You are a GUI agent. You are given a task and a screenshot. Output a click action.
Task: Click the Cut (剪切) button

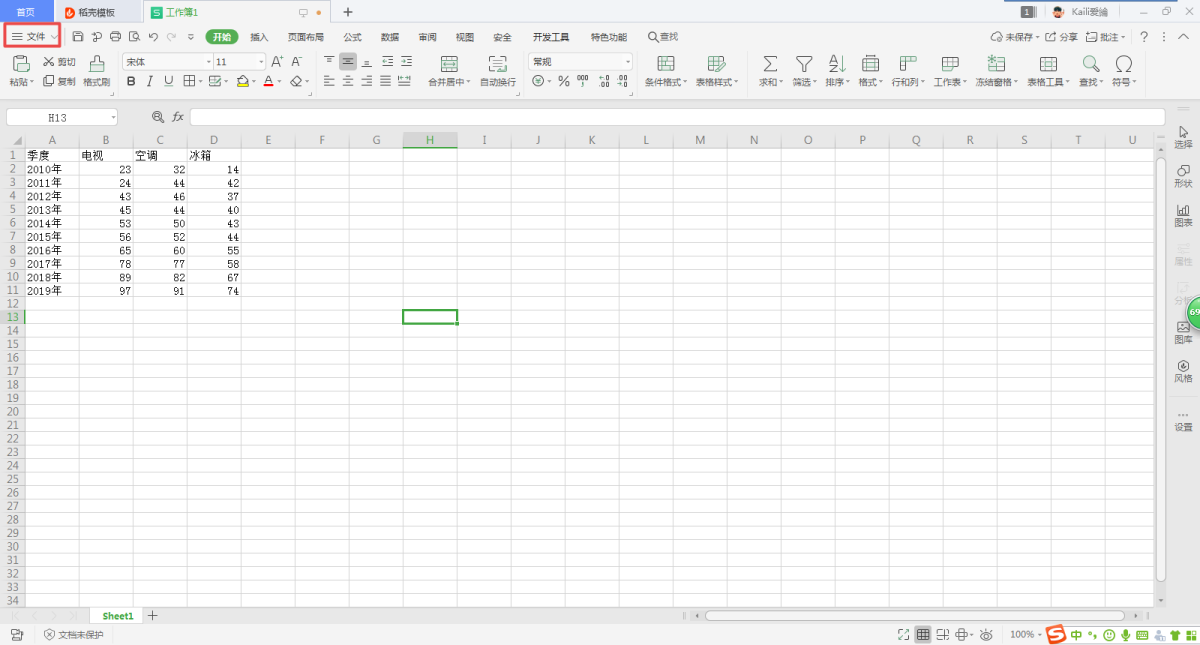(60, 62)
